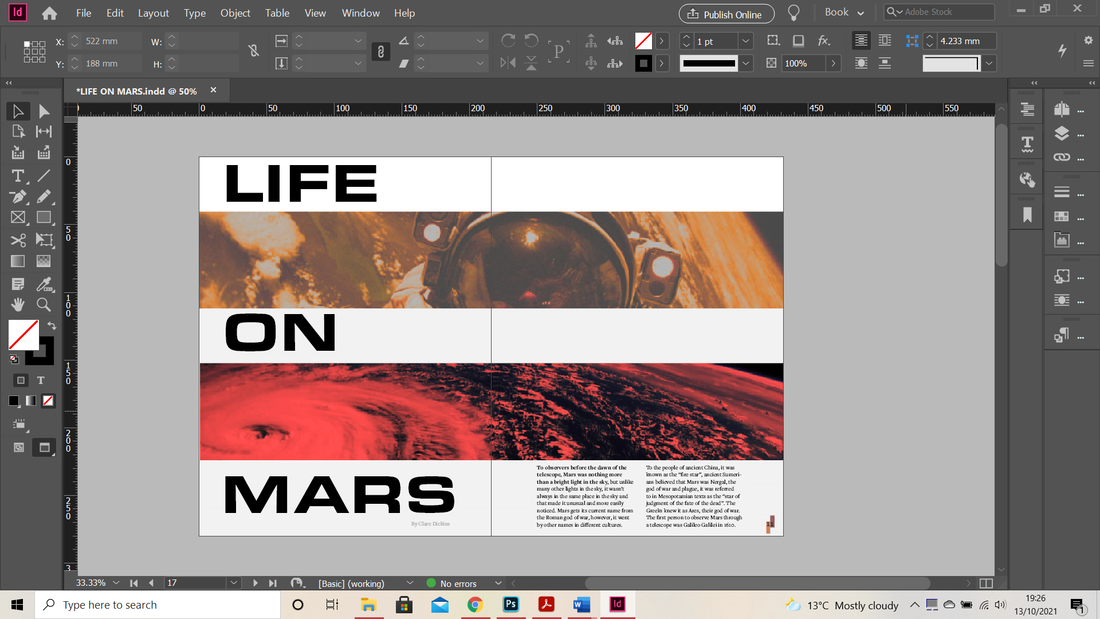Open the [Basic] (working) preflight profile menu
The width and height of the screenshot is (1100, 619).
410,583
